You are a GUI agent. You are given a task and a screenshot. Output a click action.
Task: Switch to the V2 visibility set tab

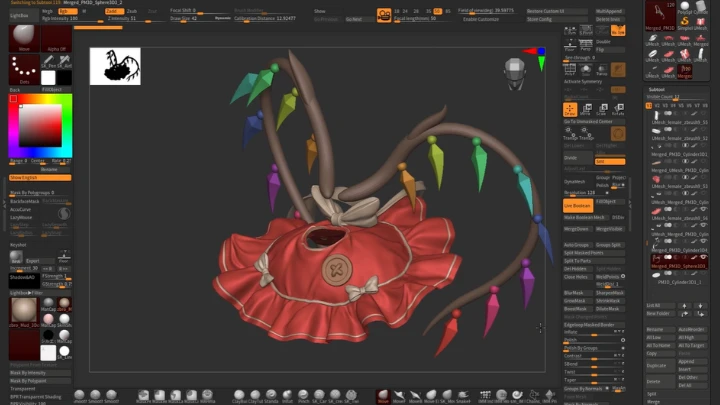tap(657, 106)
